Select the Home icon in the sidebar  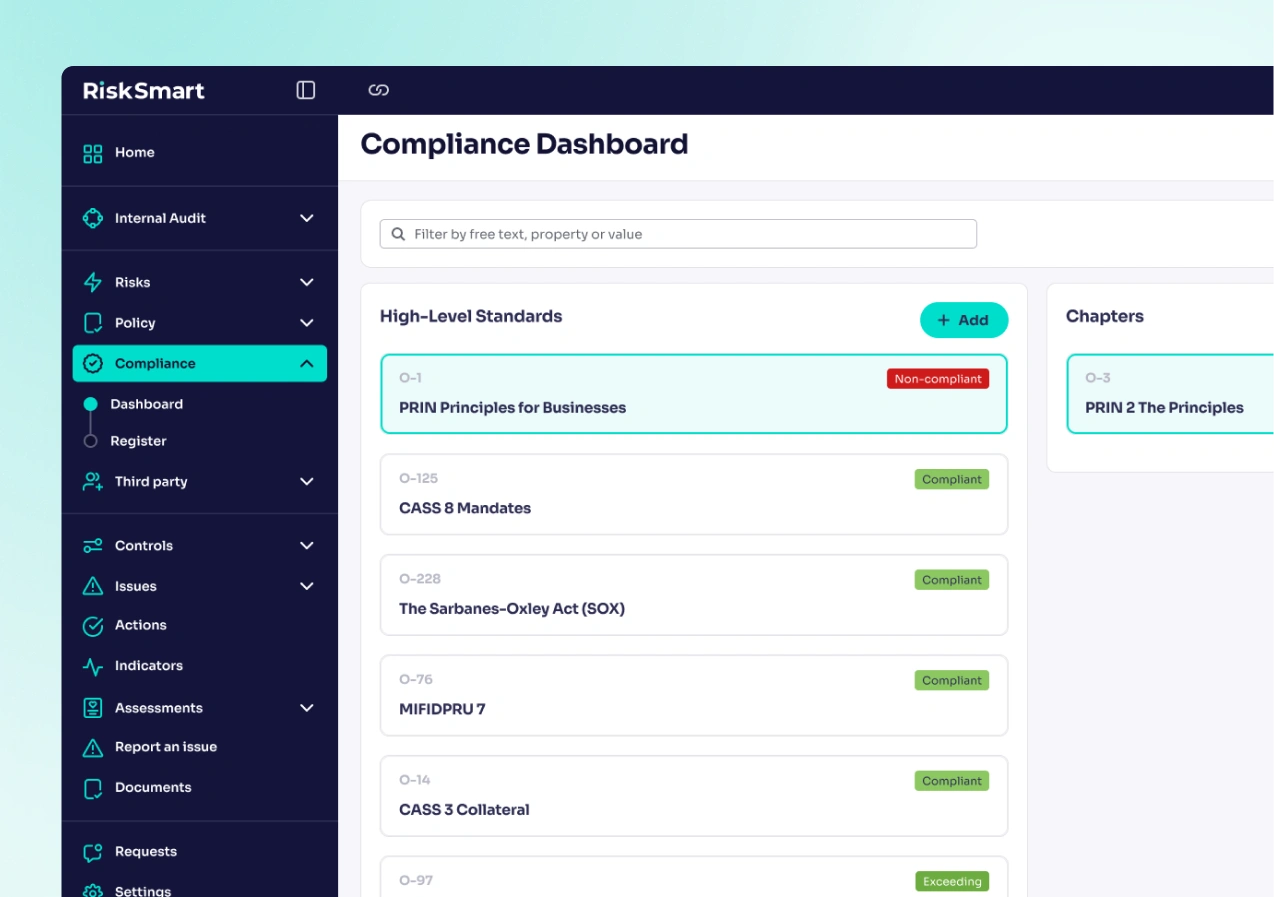point(92,152)
